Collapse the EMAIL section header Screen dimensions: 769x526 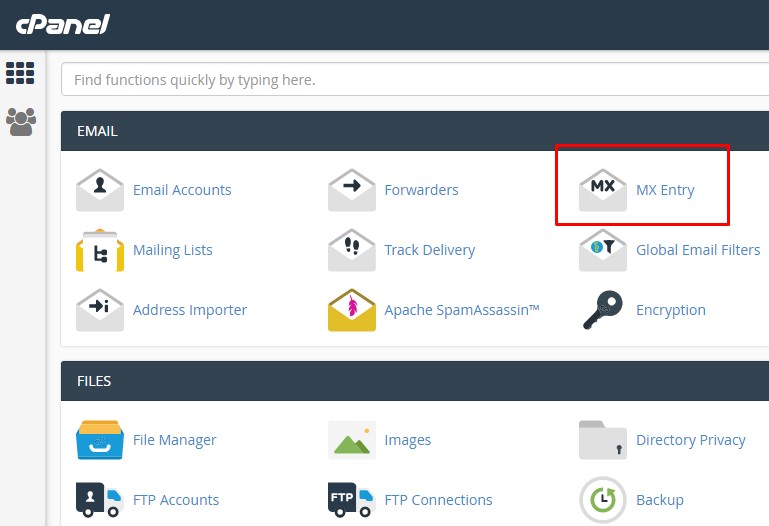415,131
